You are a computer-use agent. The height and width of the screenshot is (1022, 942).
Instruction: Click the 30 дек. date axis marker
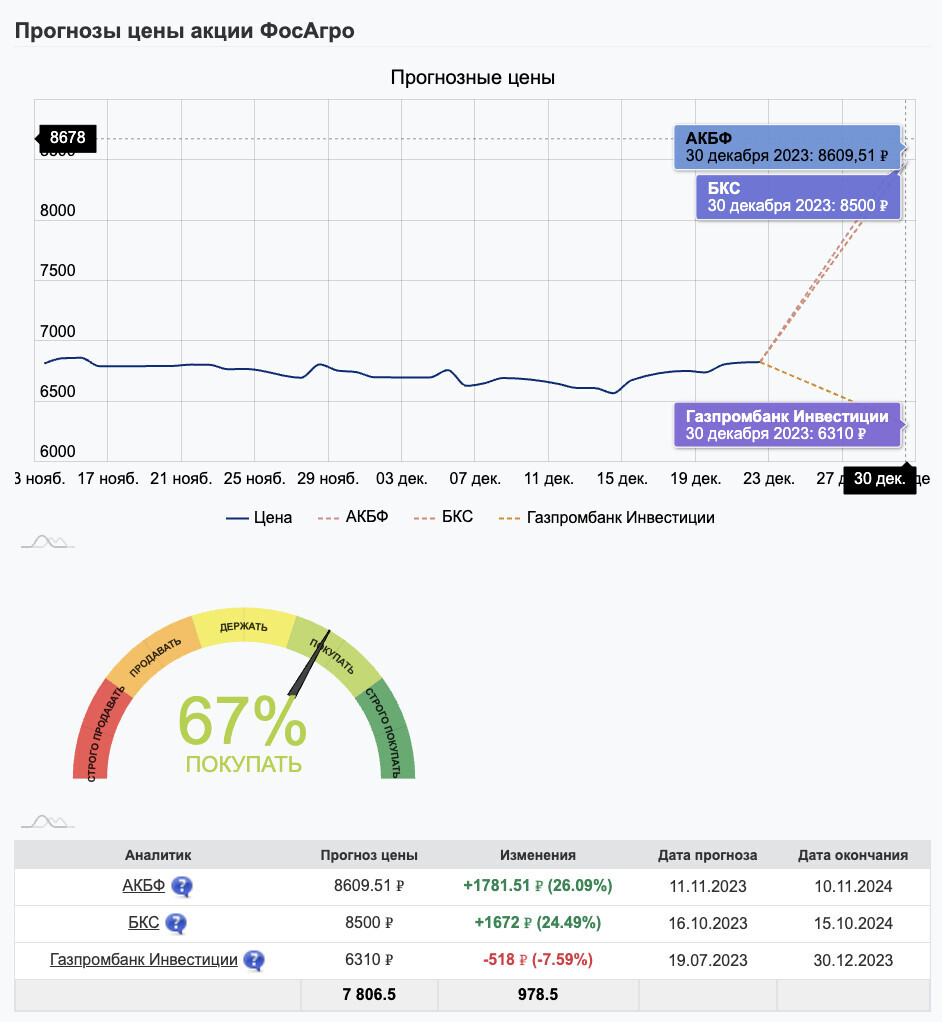[x=879, y=479]
